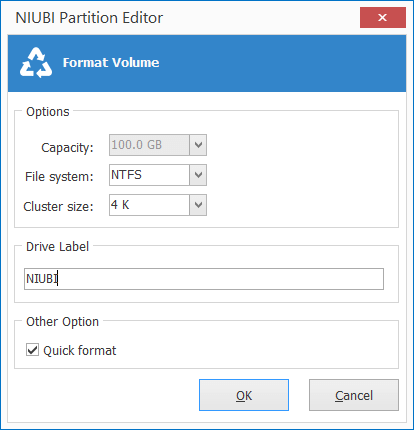
Task: Click the Format Volume header title
Action: pos(111,63)
